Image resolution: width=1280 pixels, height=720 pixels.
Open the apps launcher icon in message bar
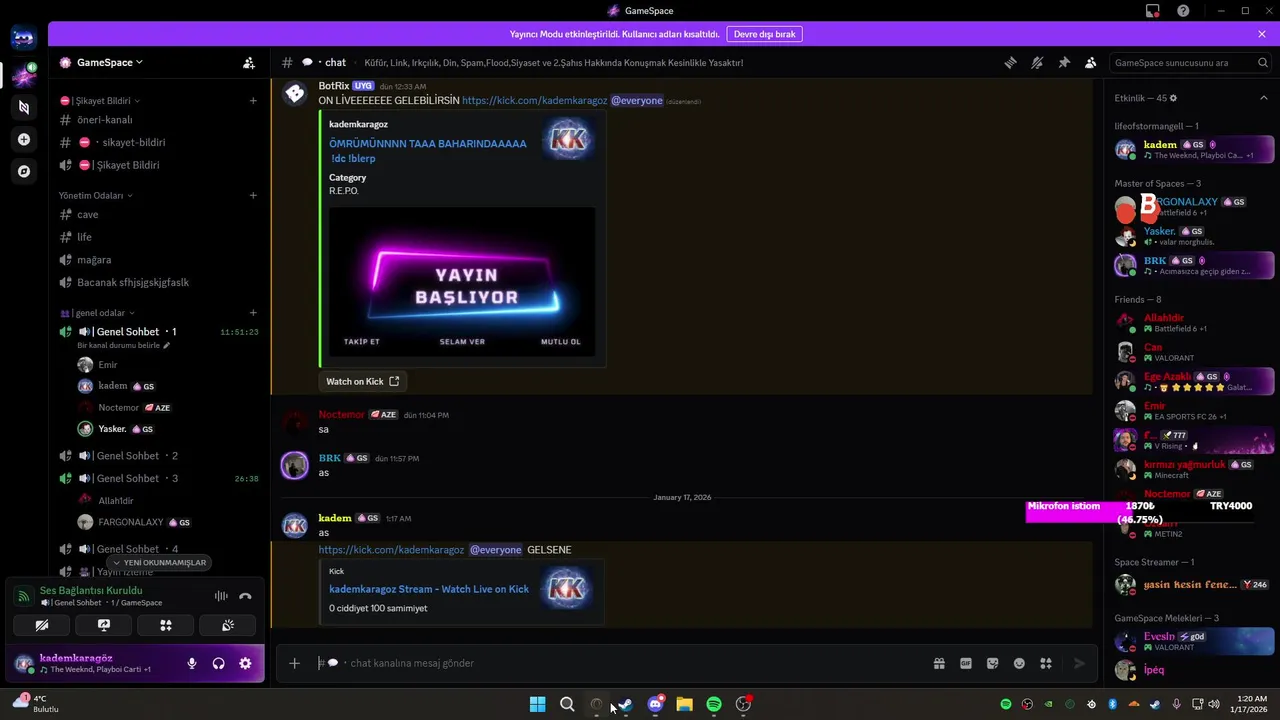tap(1046, 663)
